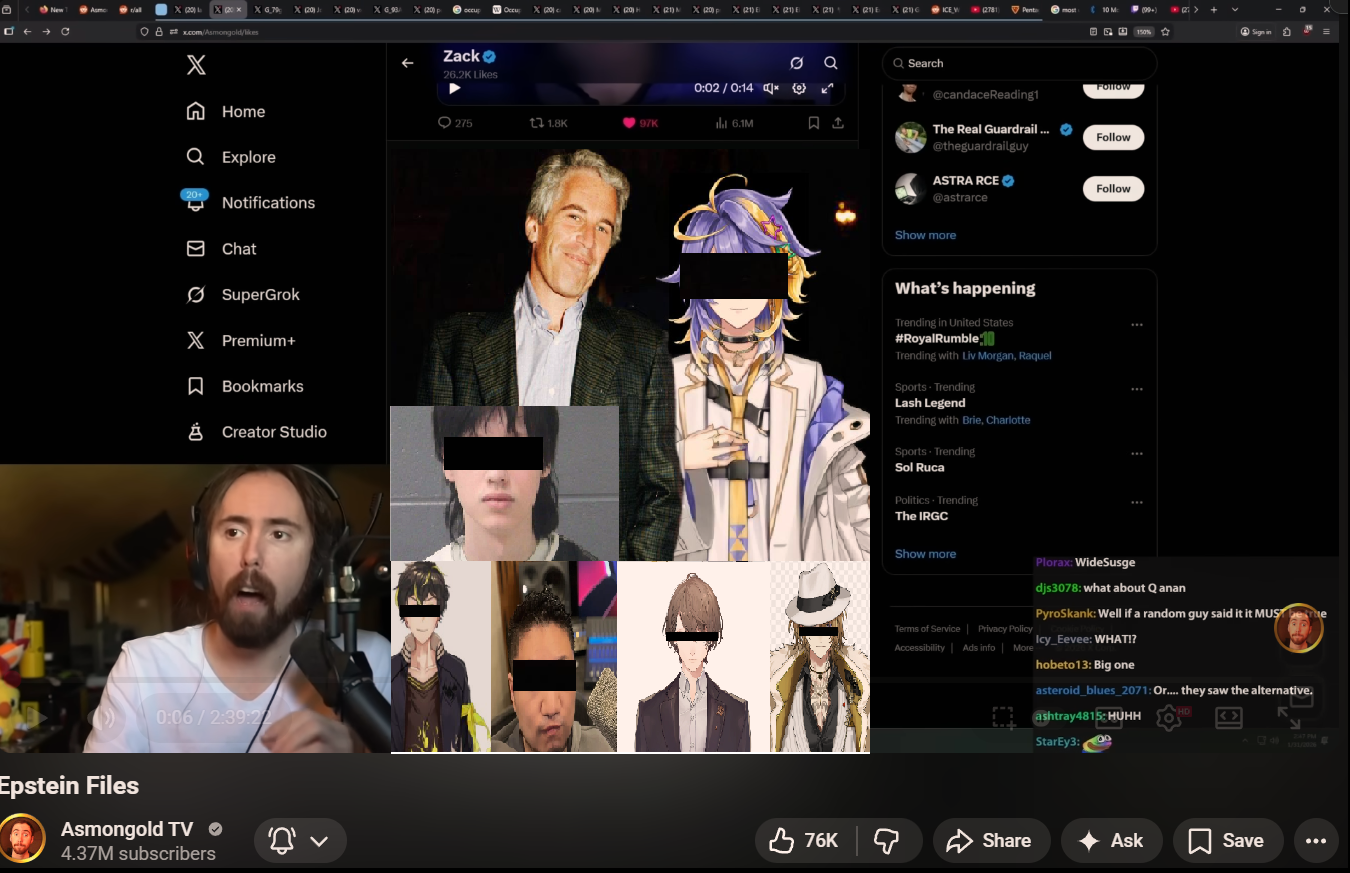Open the Privacy Policy link
This screenshot has height=873, width=1350.
[1005, 629]
